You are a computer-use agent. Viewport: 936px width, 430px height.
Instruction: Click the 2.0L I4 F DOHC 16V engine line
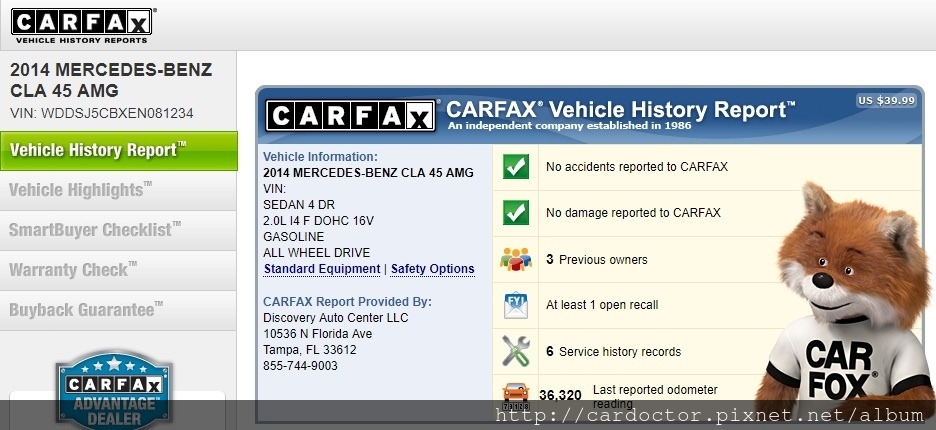click(318, 221)
